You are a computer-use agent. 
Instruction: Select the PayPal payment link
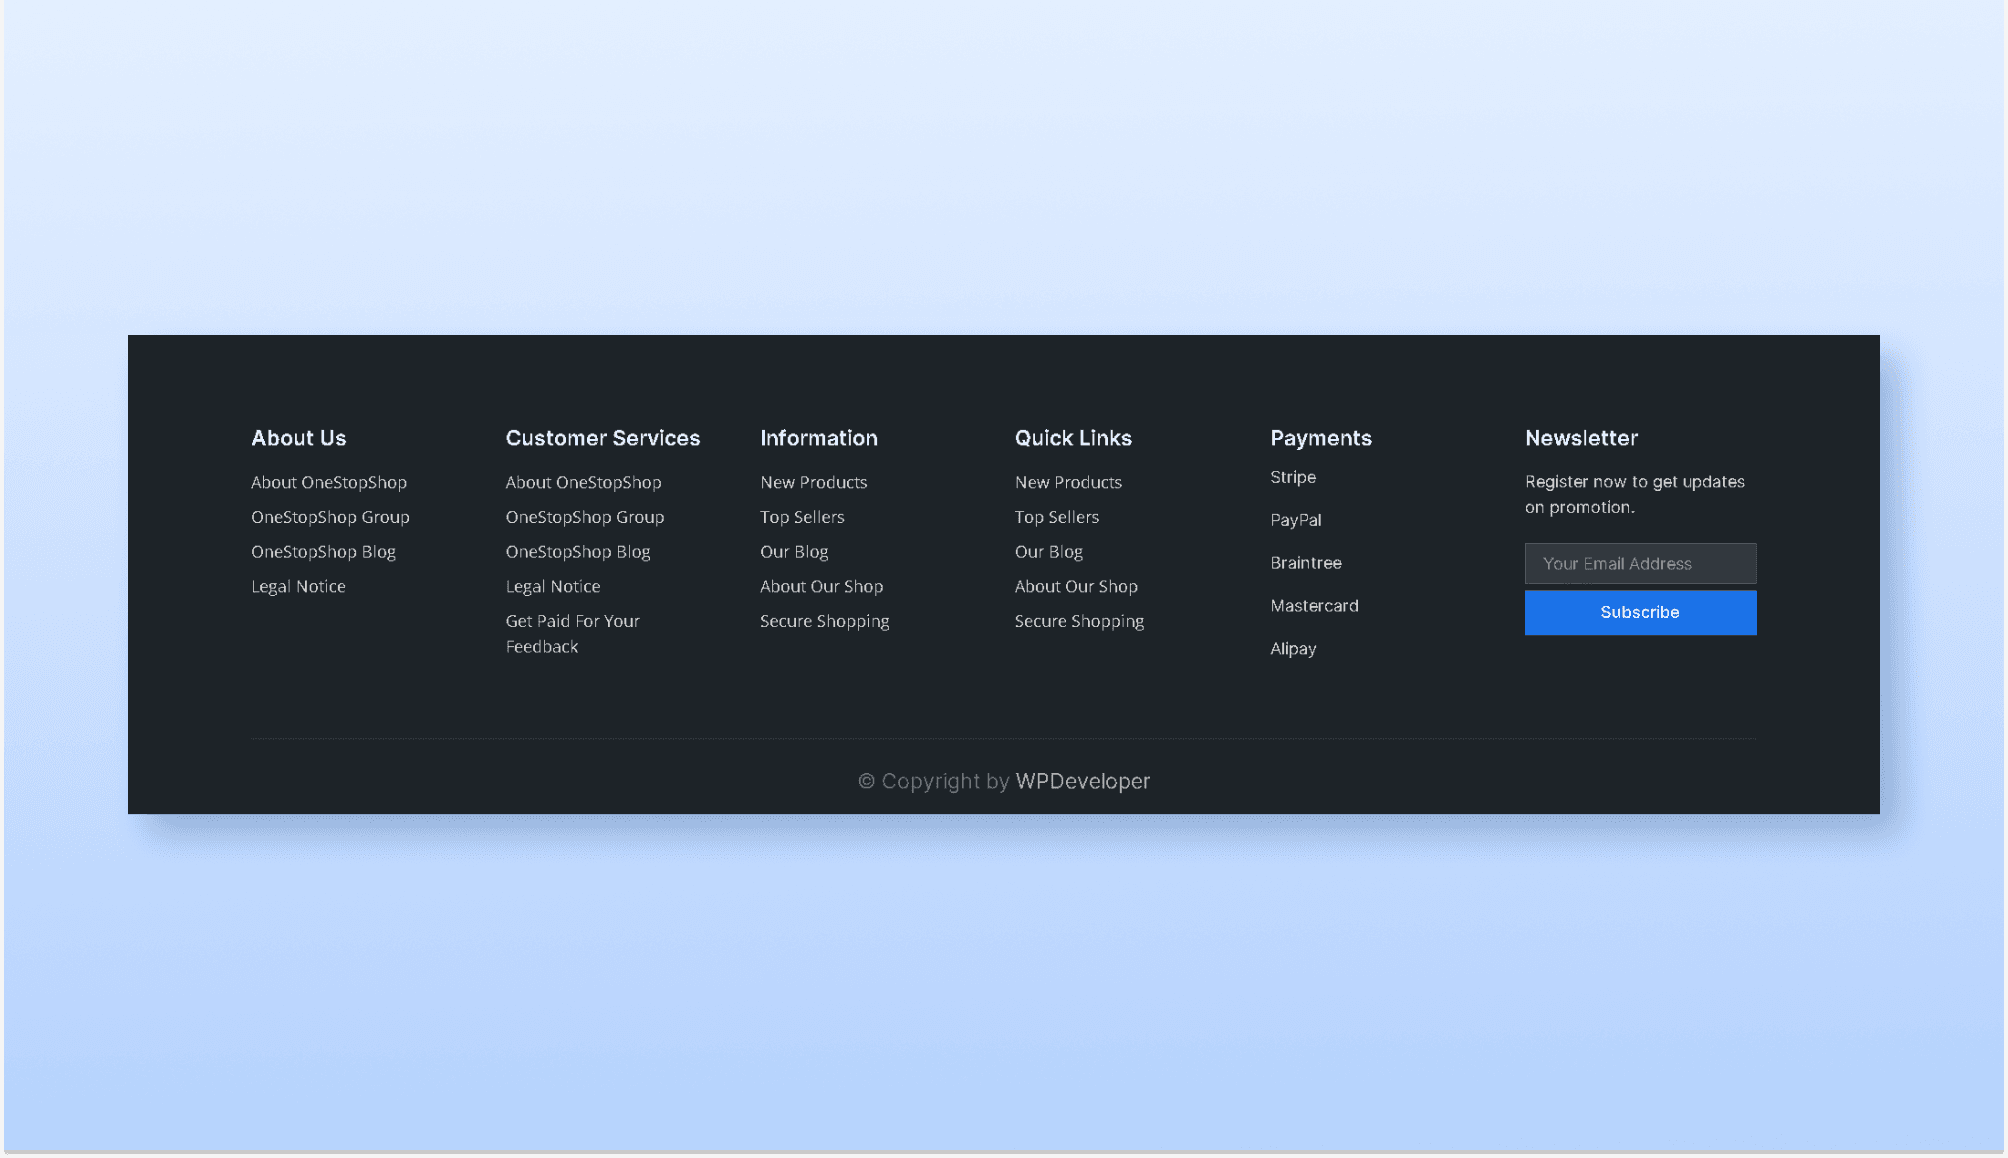(x=1296, y=520)
